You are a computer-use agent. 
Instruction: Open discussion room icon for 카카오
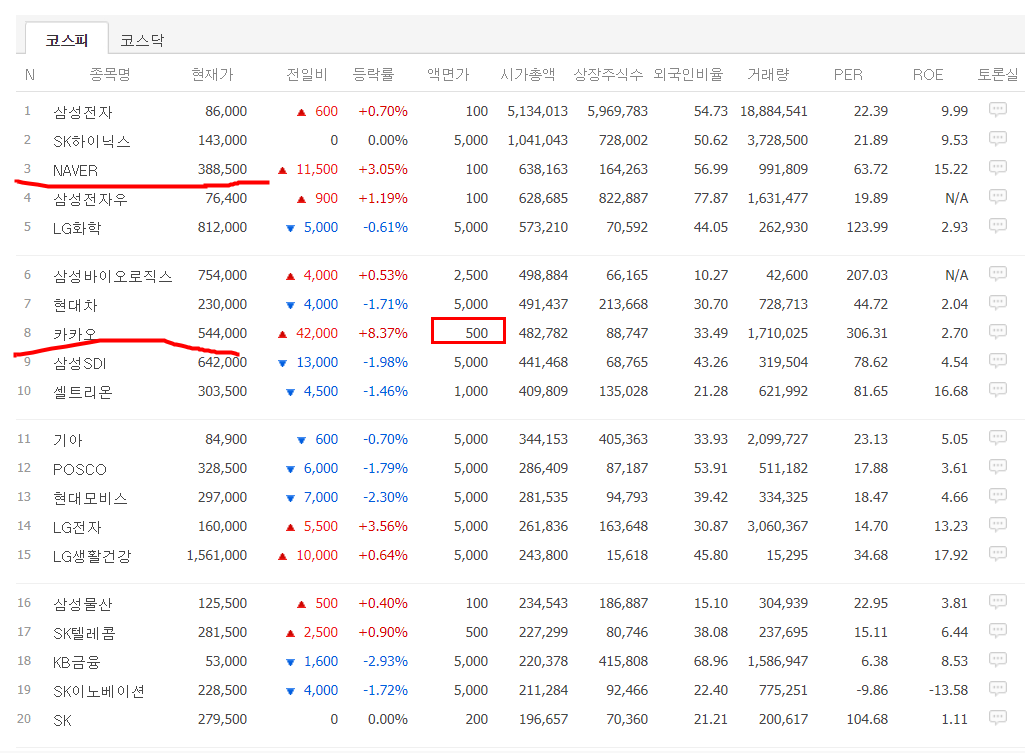point(998,331)
